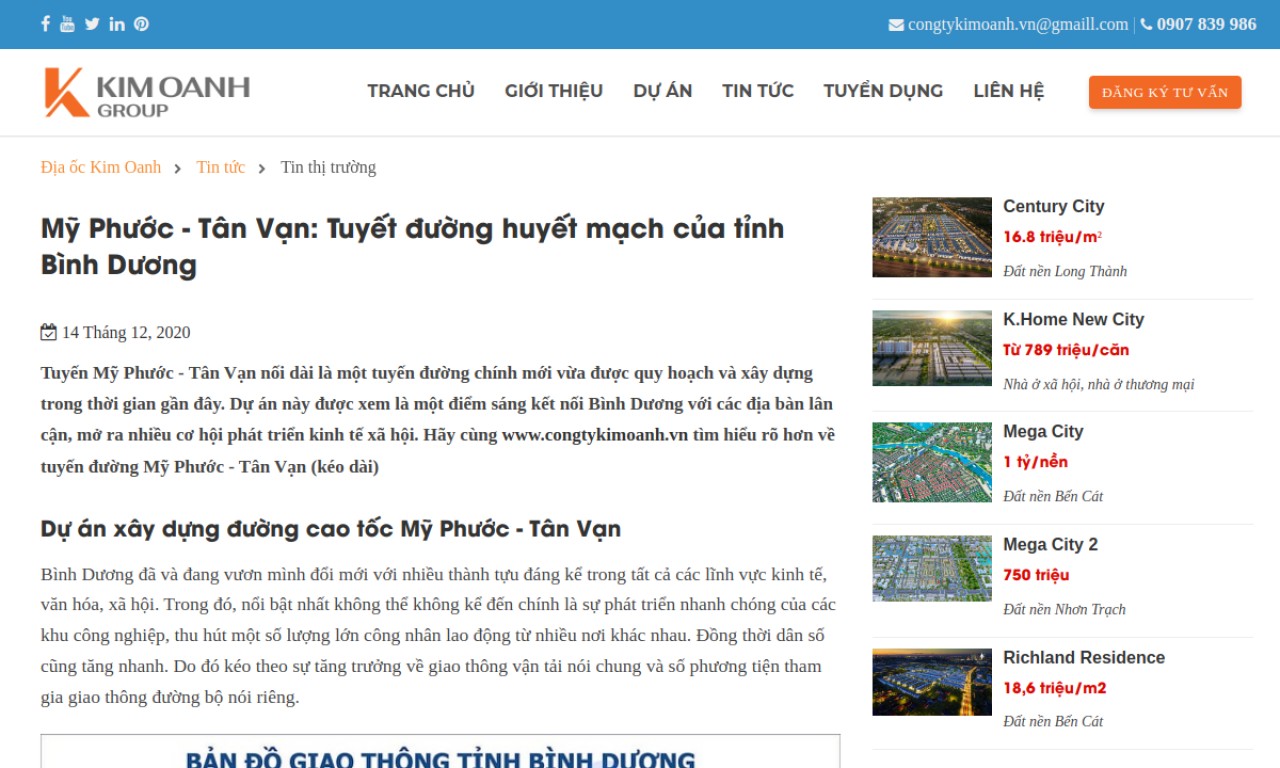Viewport: 1280px width, 768px height.
Task: Click the article headline Mỹ Phước - Tân Vạn
Action: (412, 246)
